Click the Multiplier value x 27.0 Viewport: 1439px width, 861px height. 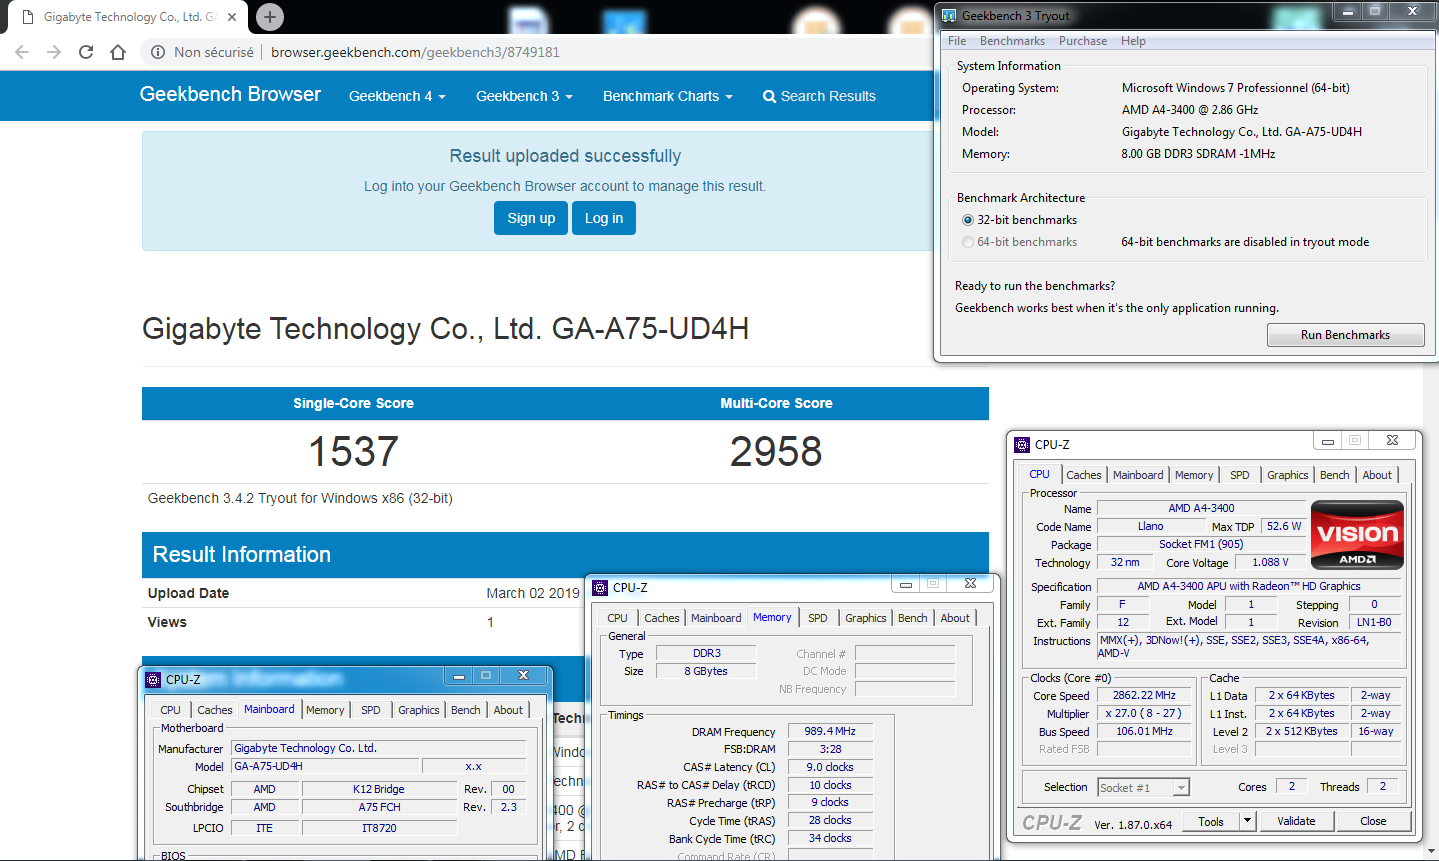[x=1144, y=713]
